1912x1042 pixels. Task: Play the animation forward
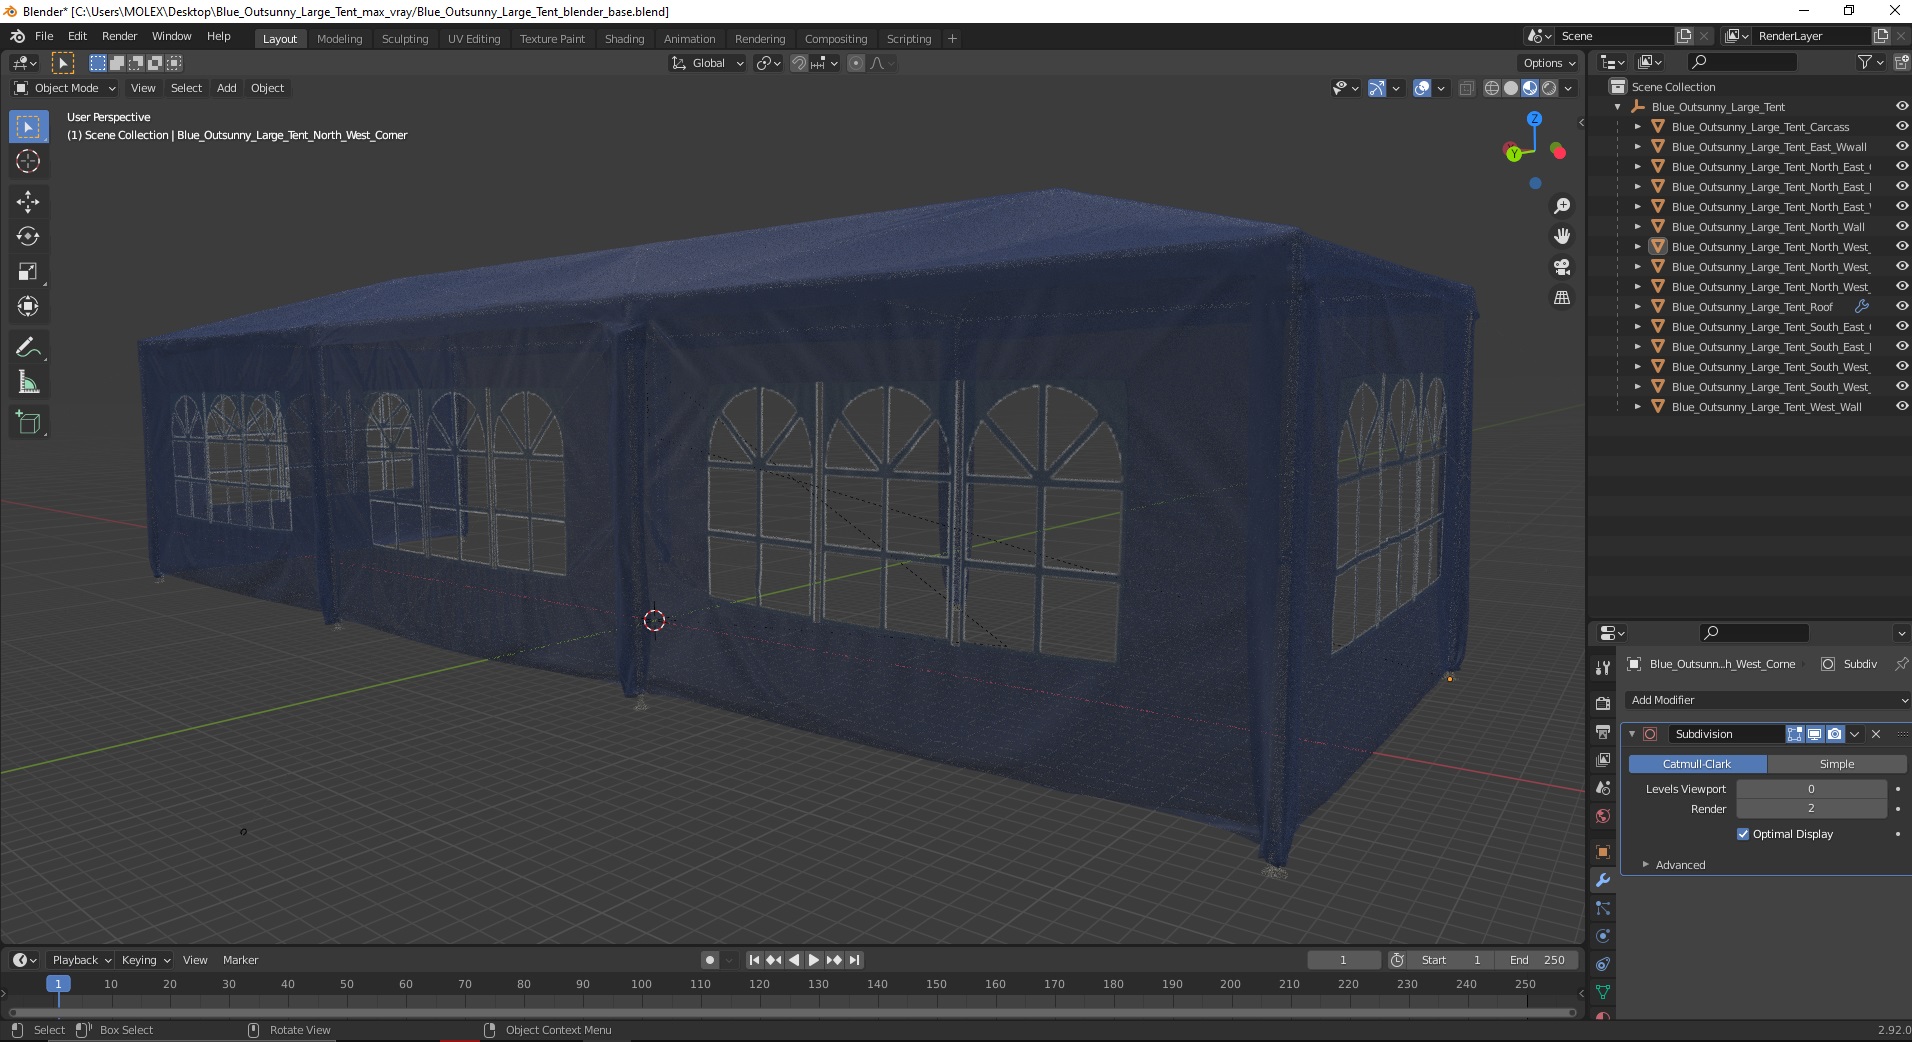[x=814, y=960]
